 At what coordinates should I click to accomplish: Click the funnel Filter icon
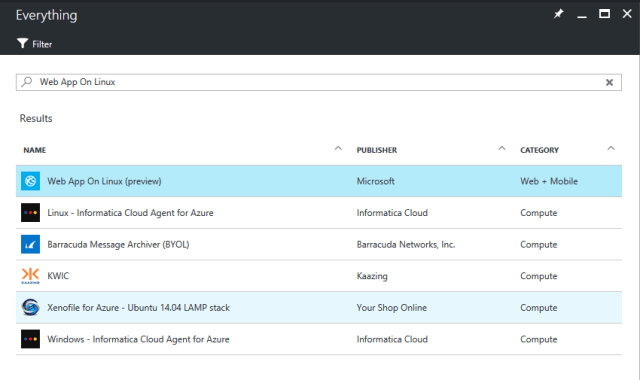tap(22, 44)
